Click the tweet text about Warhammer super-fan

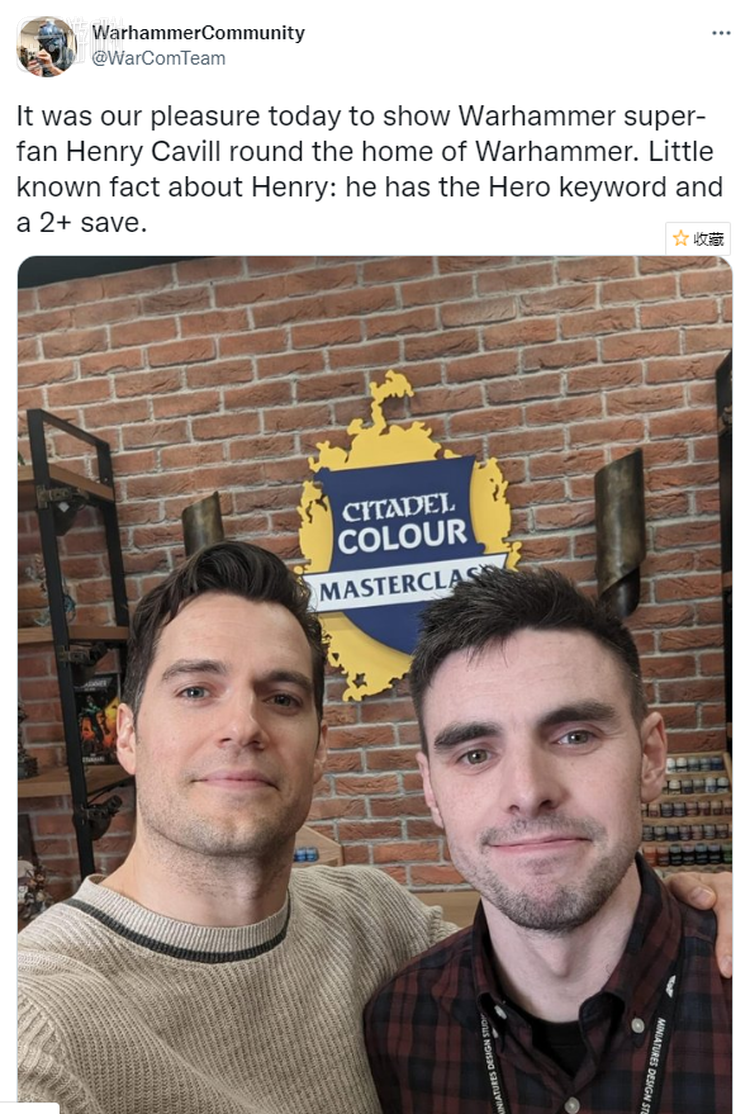pos(369,169)
